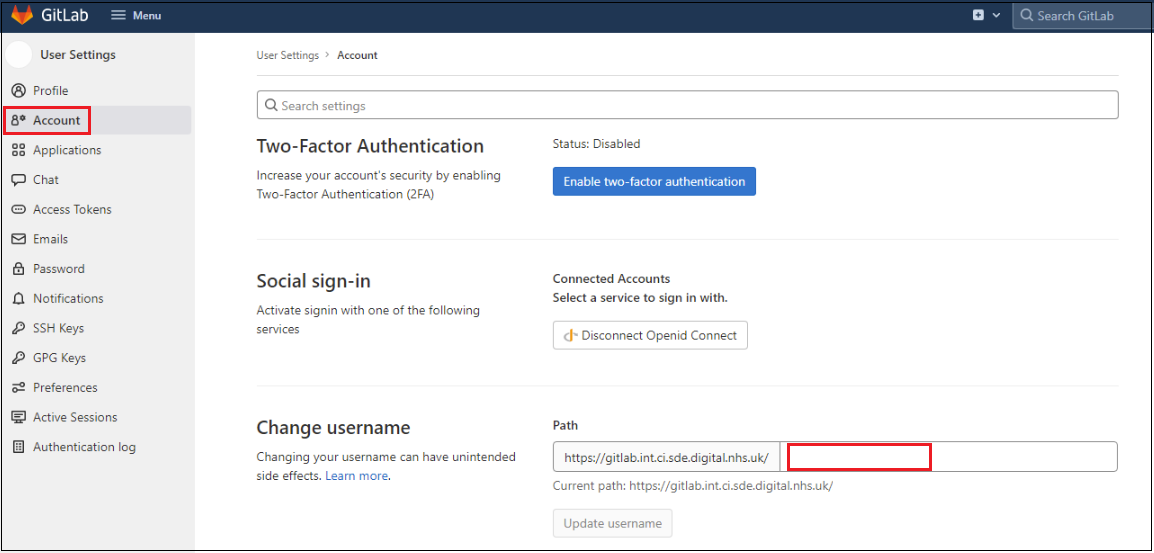Open Emails settings
The height and width of the screenshot is (553, 1154).
pyautogui.click(x=50, y=239)
